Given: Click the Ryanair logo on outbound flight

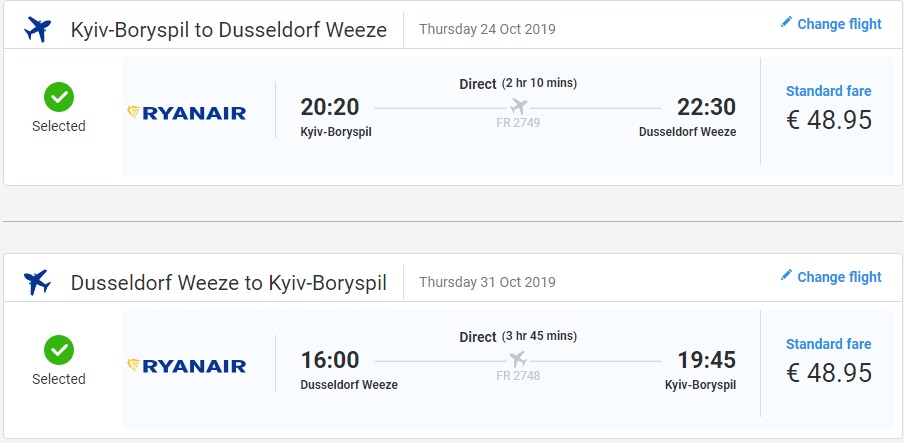Looking at the screenshot, I should pyautogui.click(x=187, y=113).
